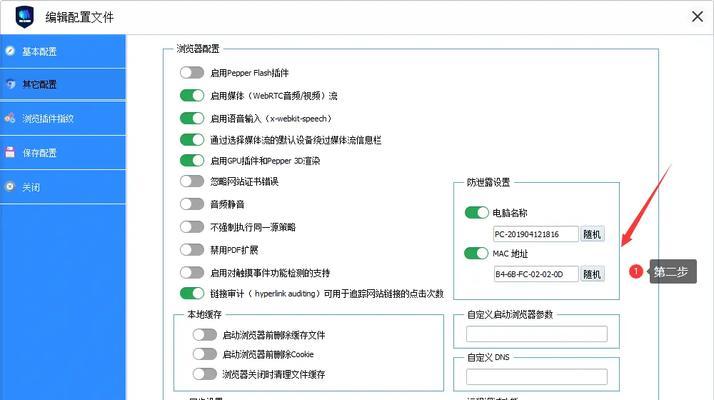Disable hyperlink auditing toggle

click(x=192, y=293)
